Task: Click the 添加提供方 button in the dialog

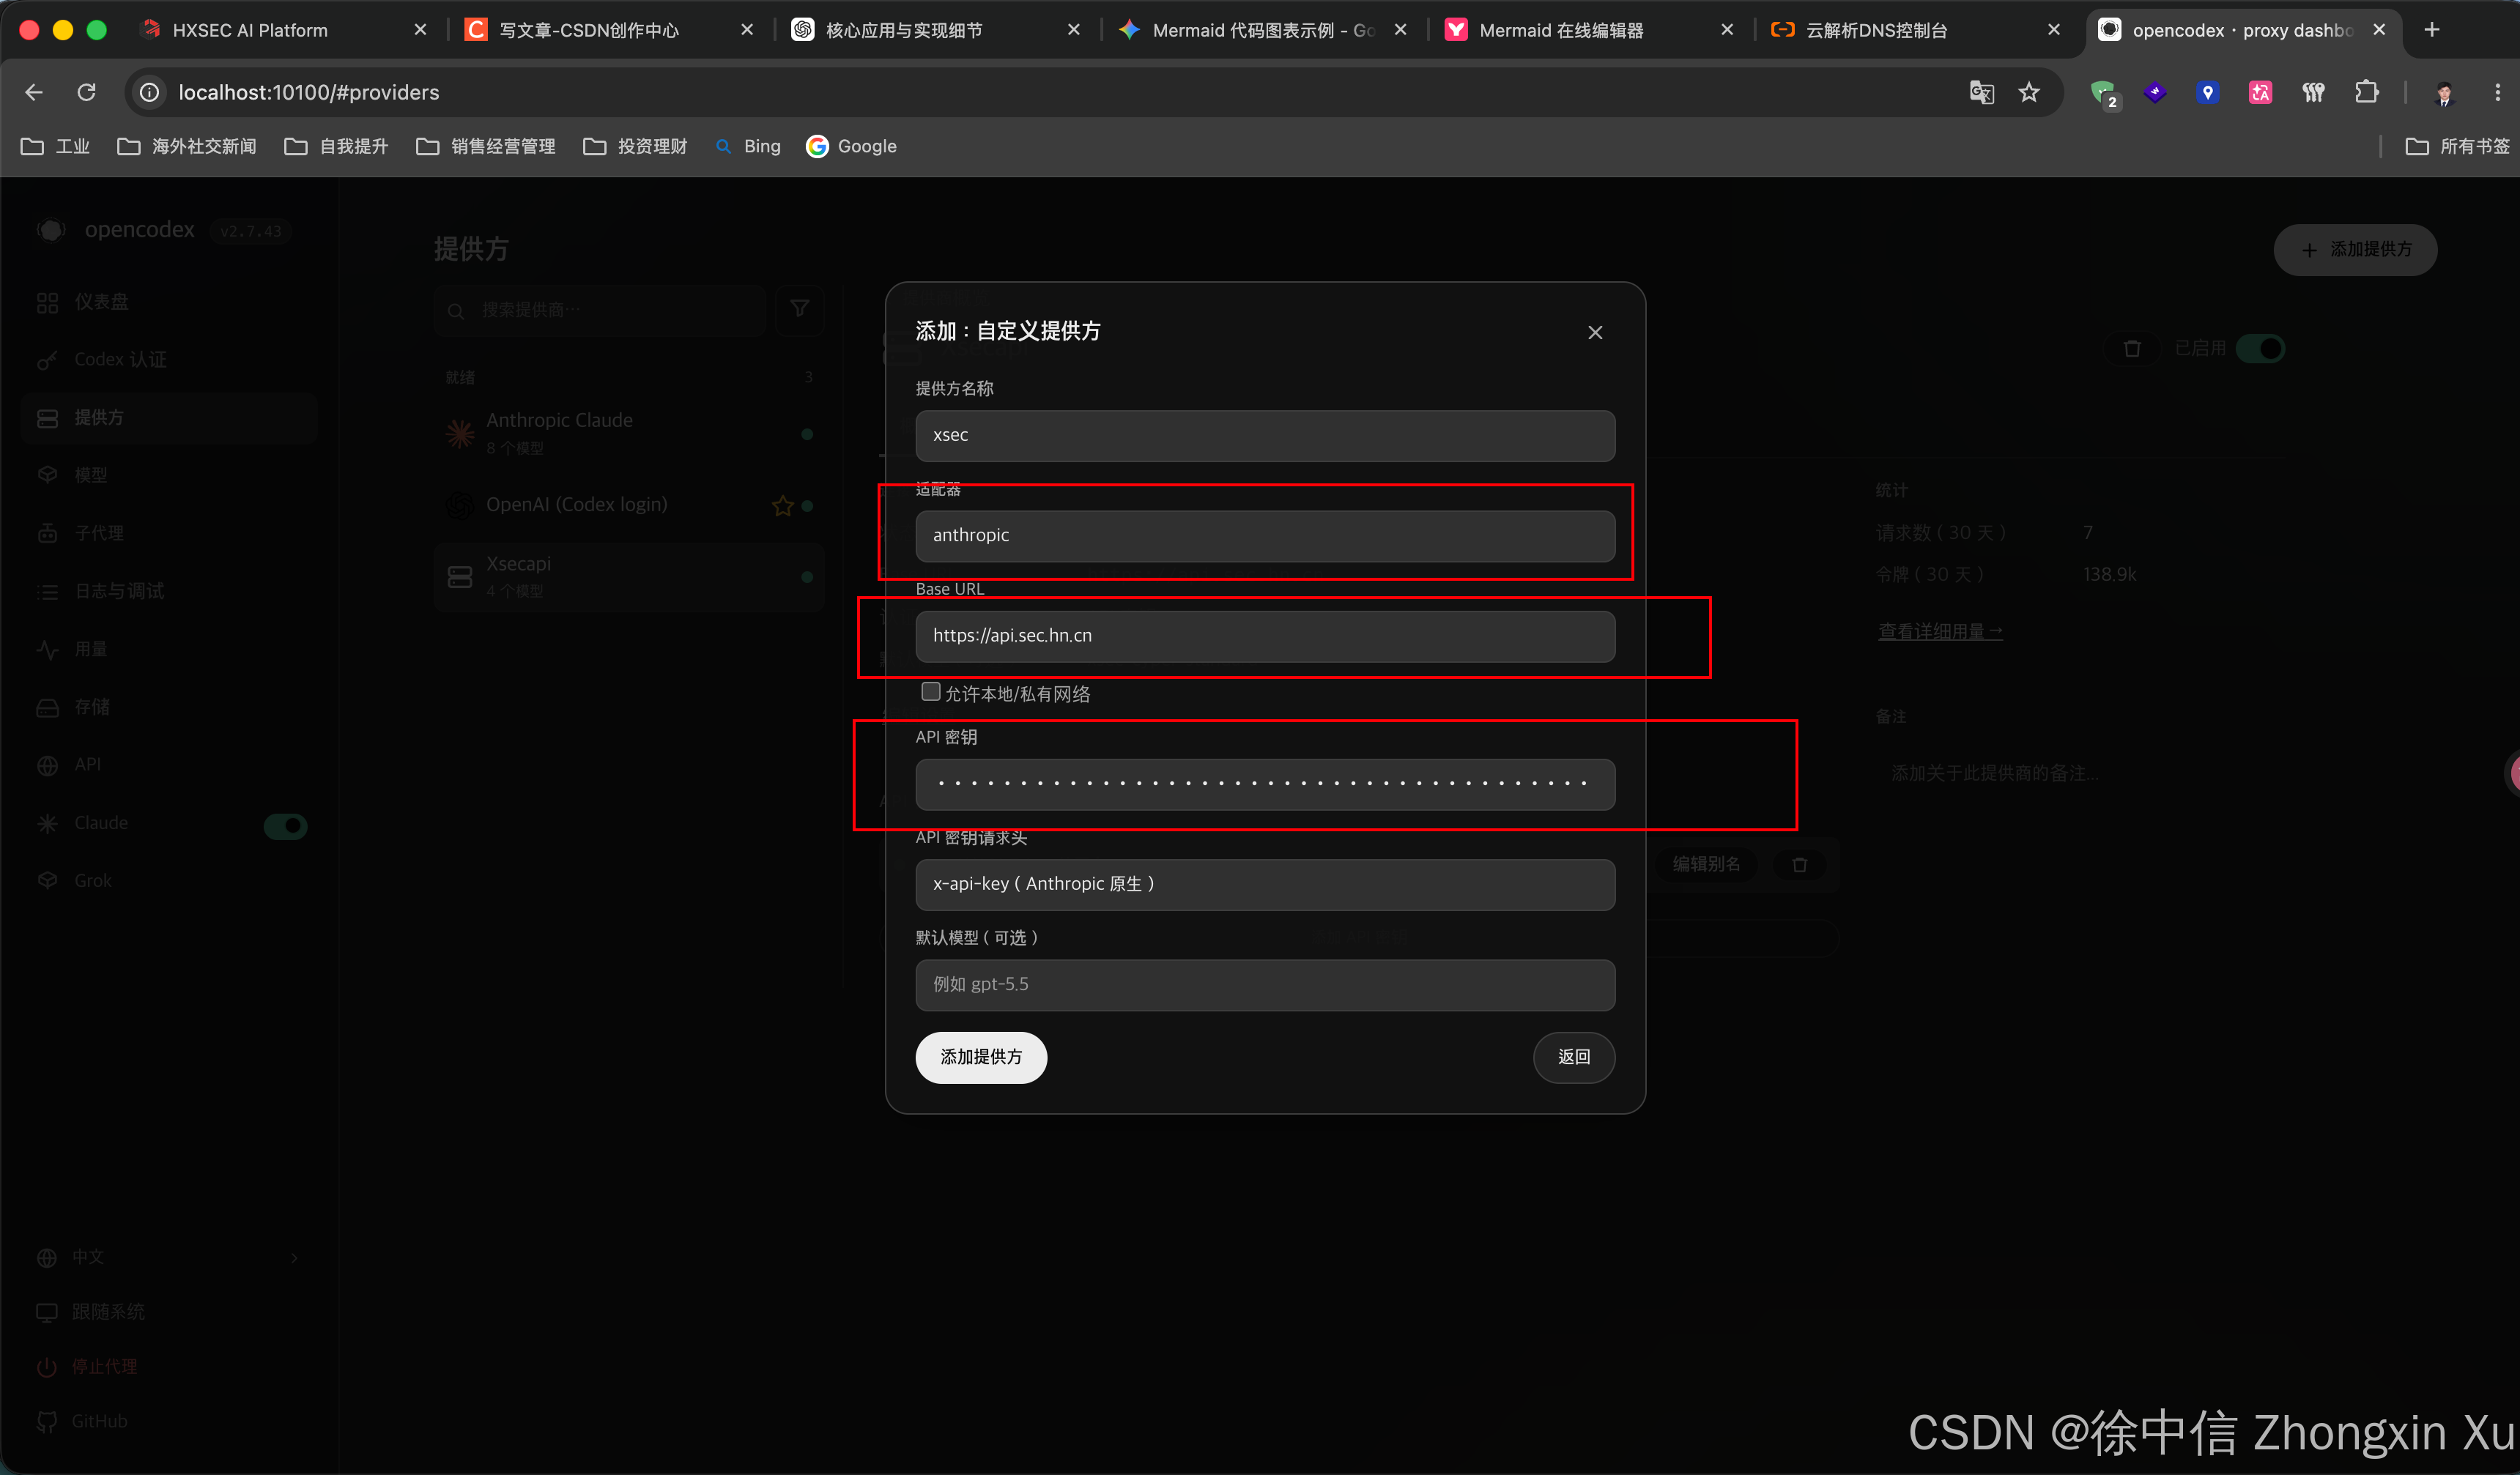Action: tap(981, 1057)
